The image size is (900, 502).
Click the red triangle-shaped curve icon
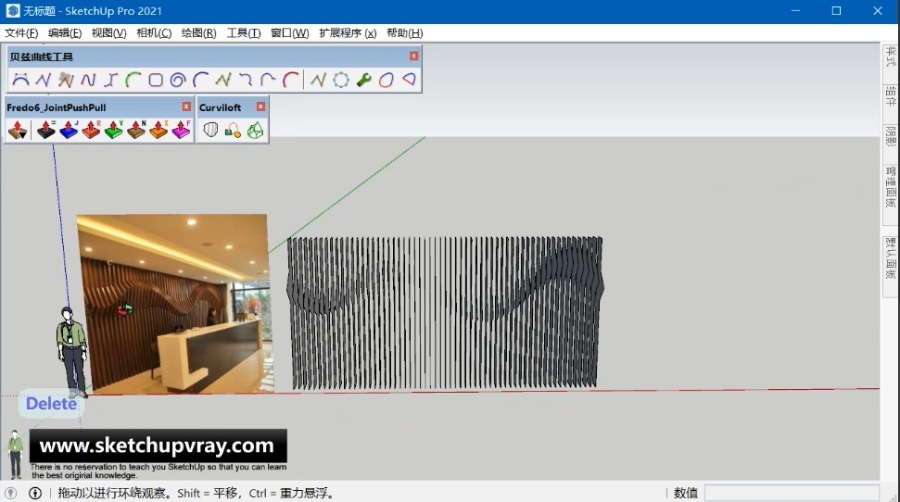tap(409, 80)
